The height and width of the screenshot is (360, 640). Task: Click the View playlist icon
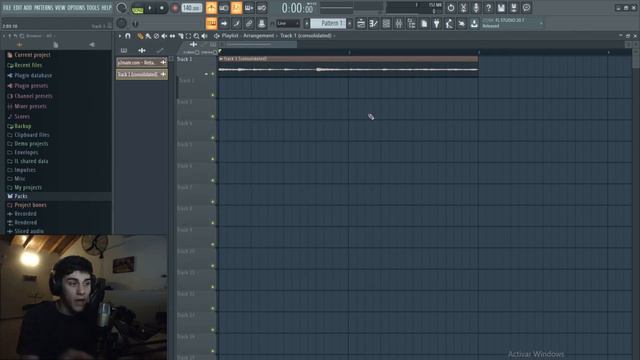(361, 24)
